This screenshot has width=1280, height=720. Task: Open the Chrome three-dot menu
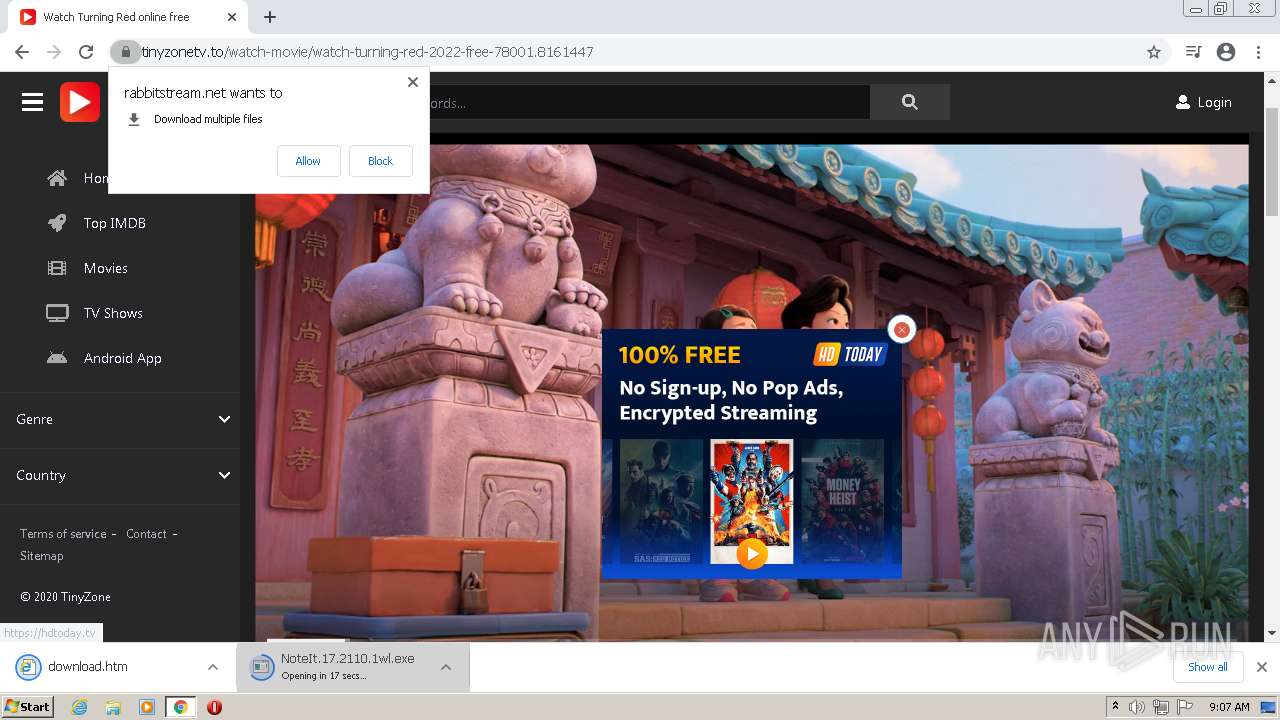coord(1259,52)
